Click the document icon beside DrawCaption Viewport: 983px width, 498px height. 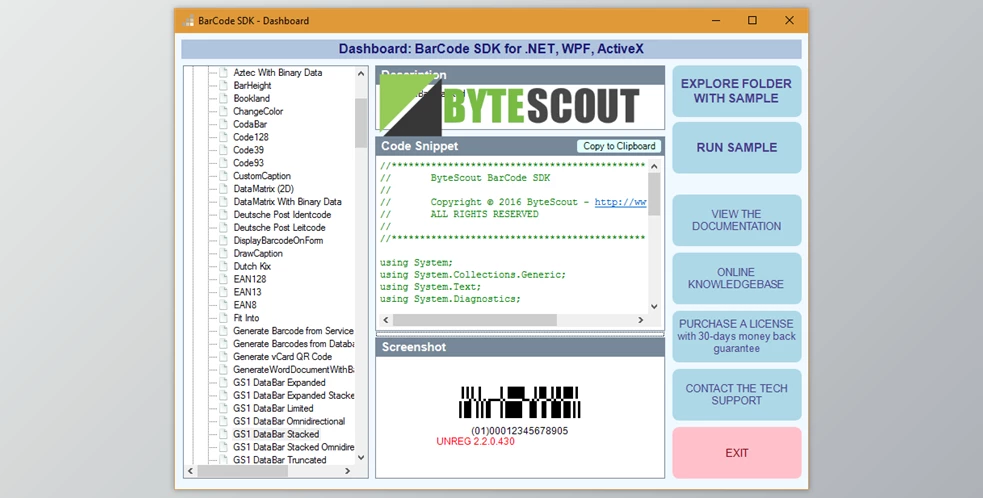click(223, 253)
